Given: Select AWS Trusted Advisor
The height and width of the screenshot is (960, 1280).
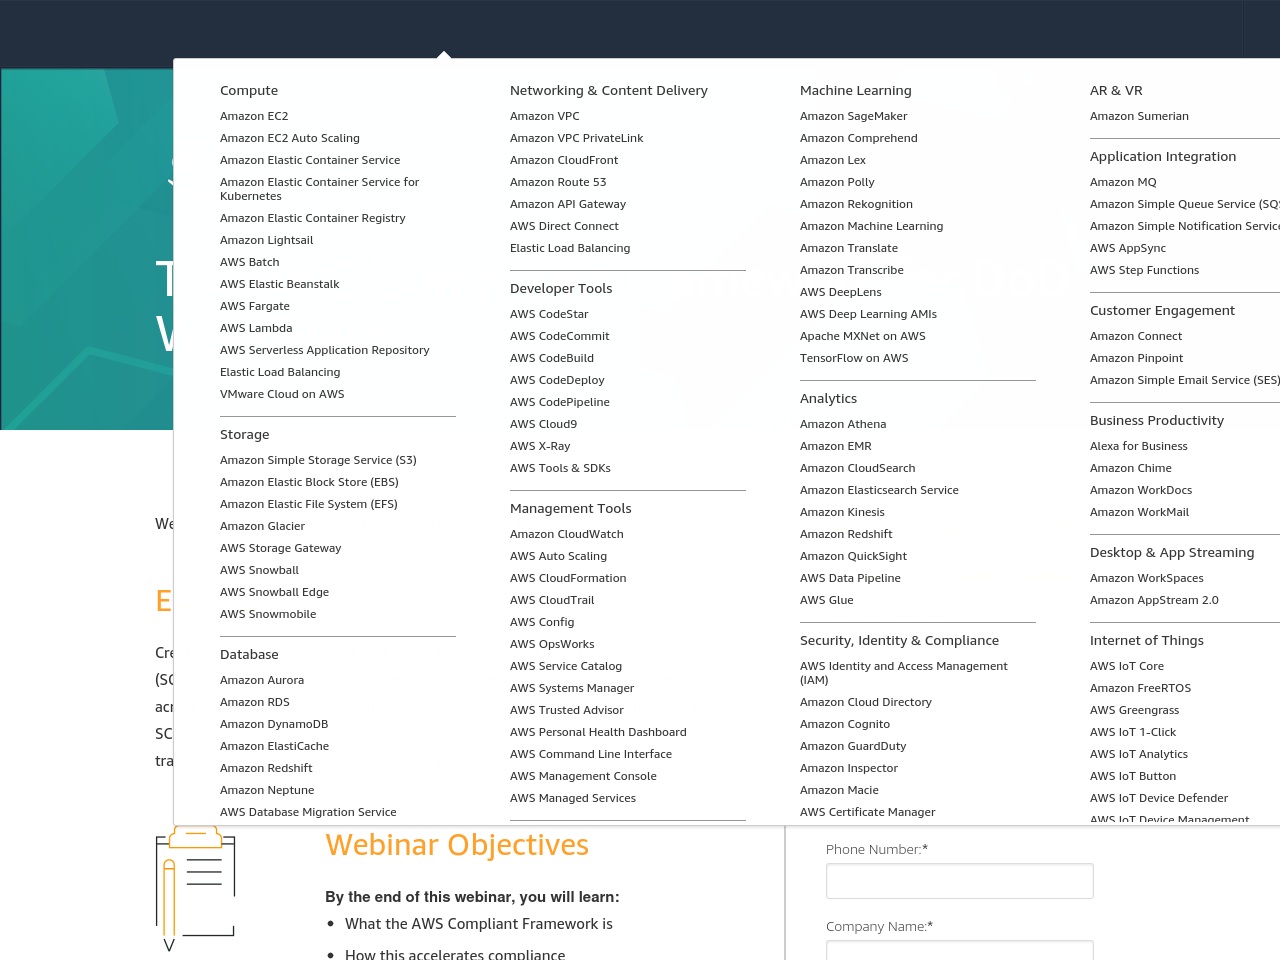Looking at the screenshot, I should 567,710.
